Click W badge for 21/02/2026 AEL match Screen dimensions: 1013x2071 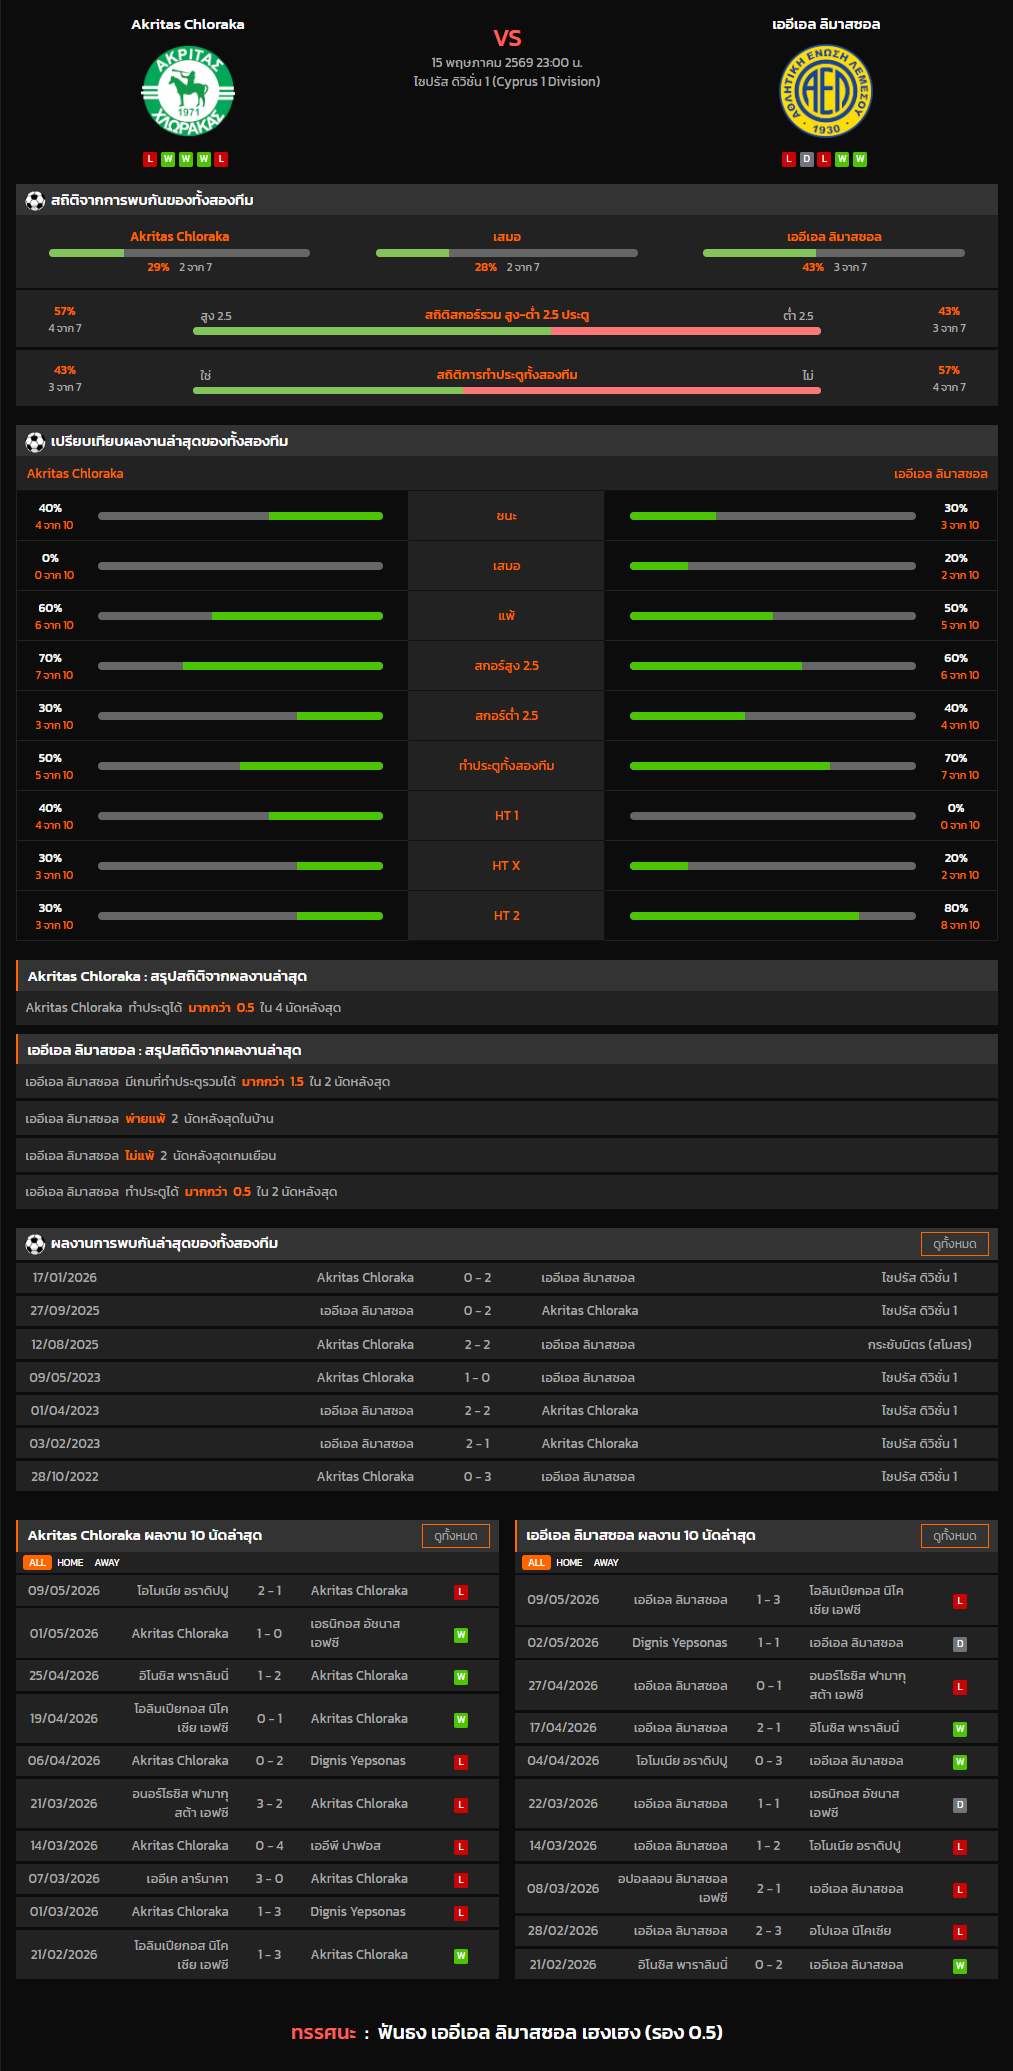click(960, 1966)
